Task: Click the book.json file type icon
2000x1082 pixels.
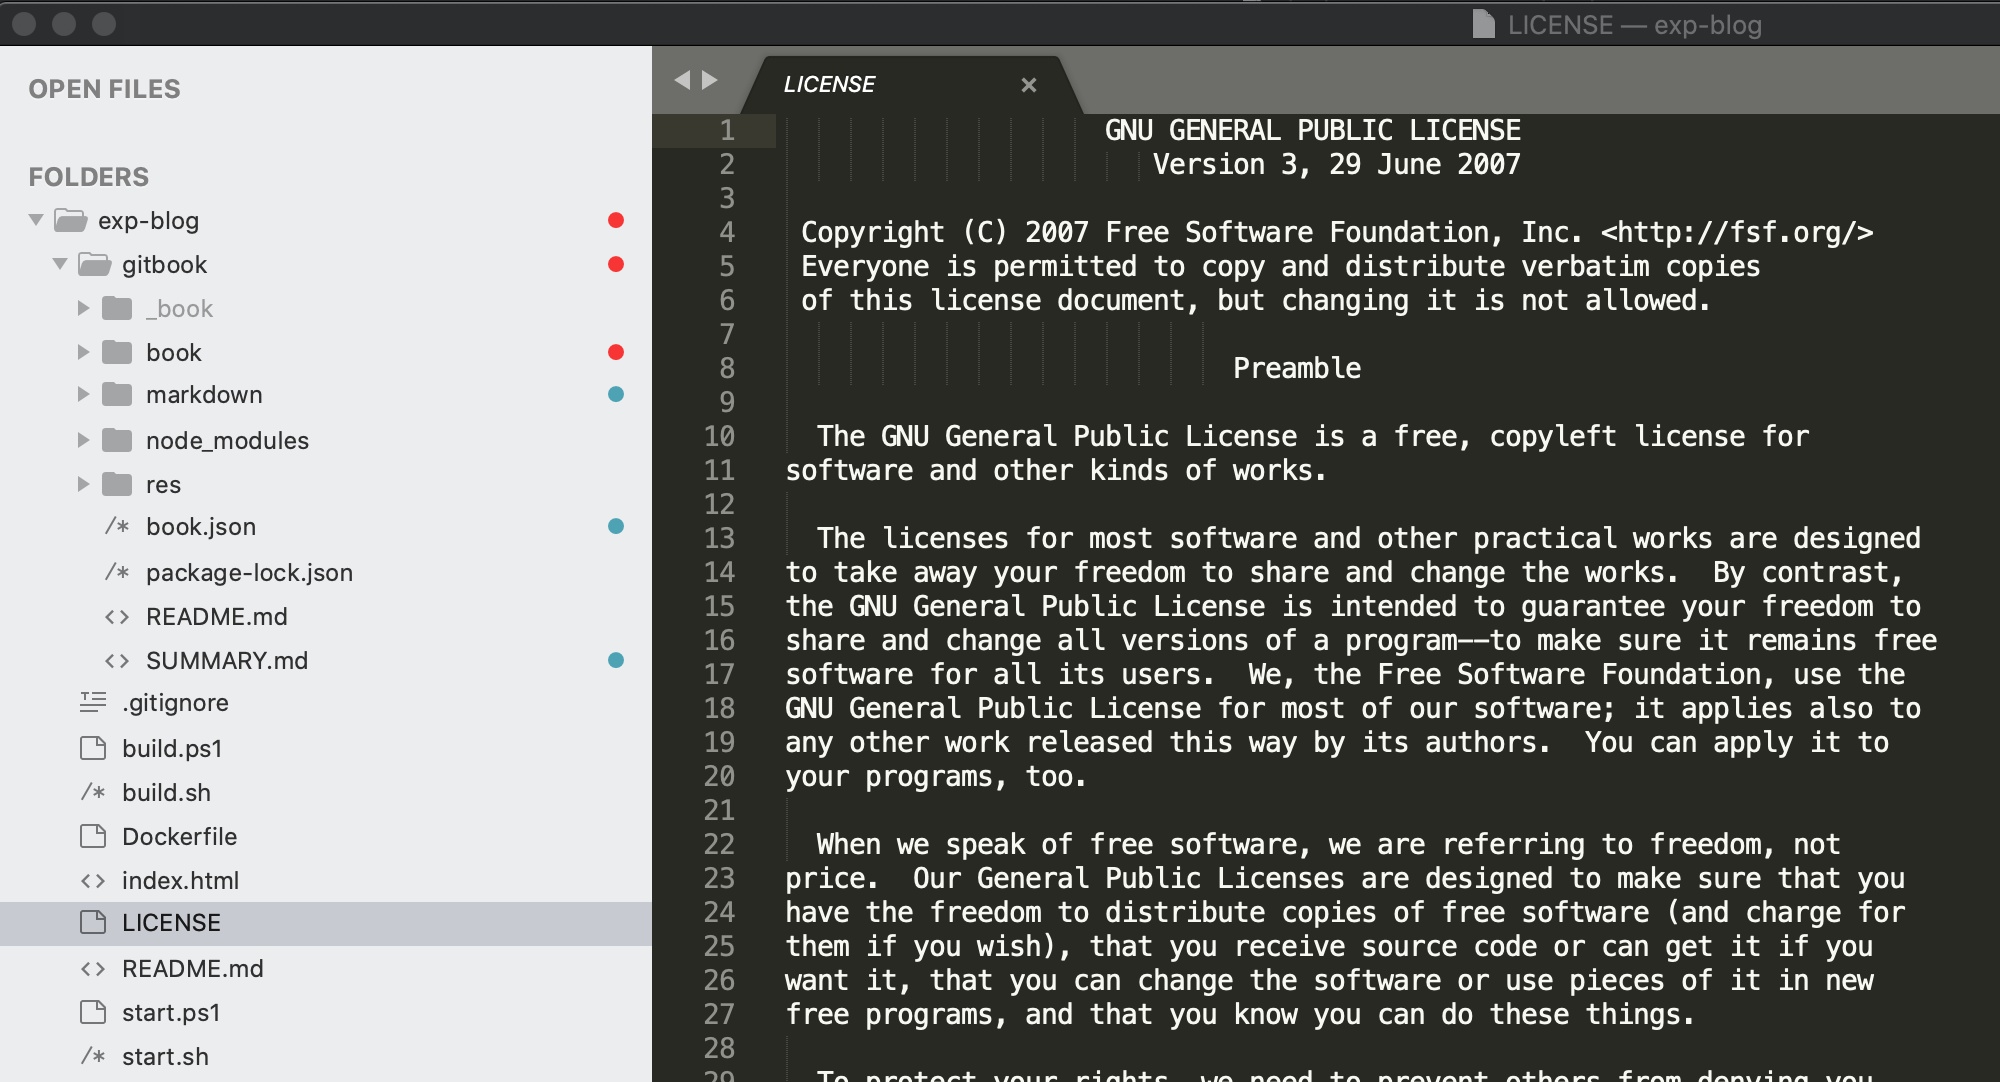Action: coord(117,526)
